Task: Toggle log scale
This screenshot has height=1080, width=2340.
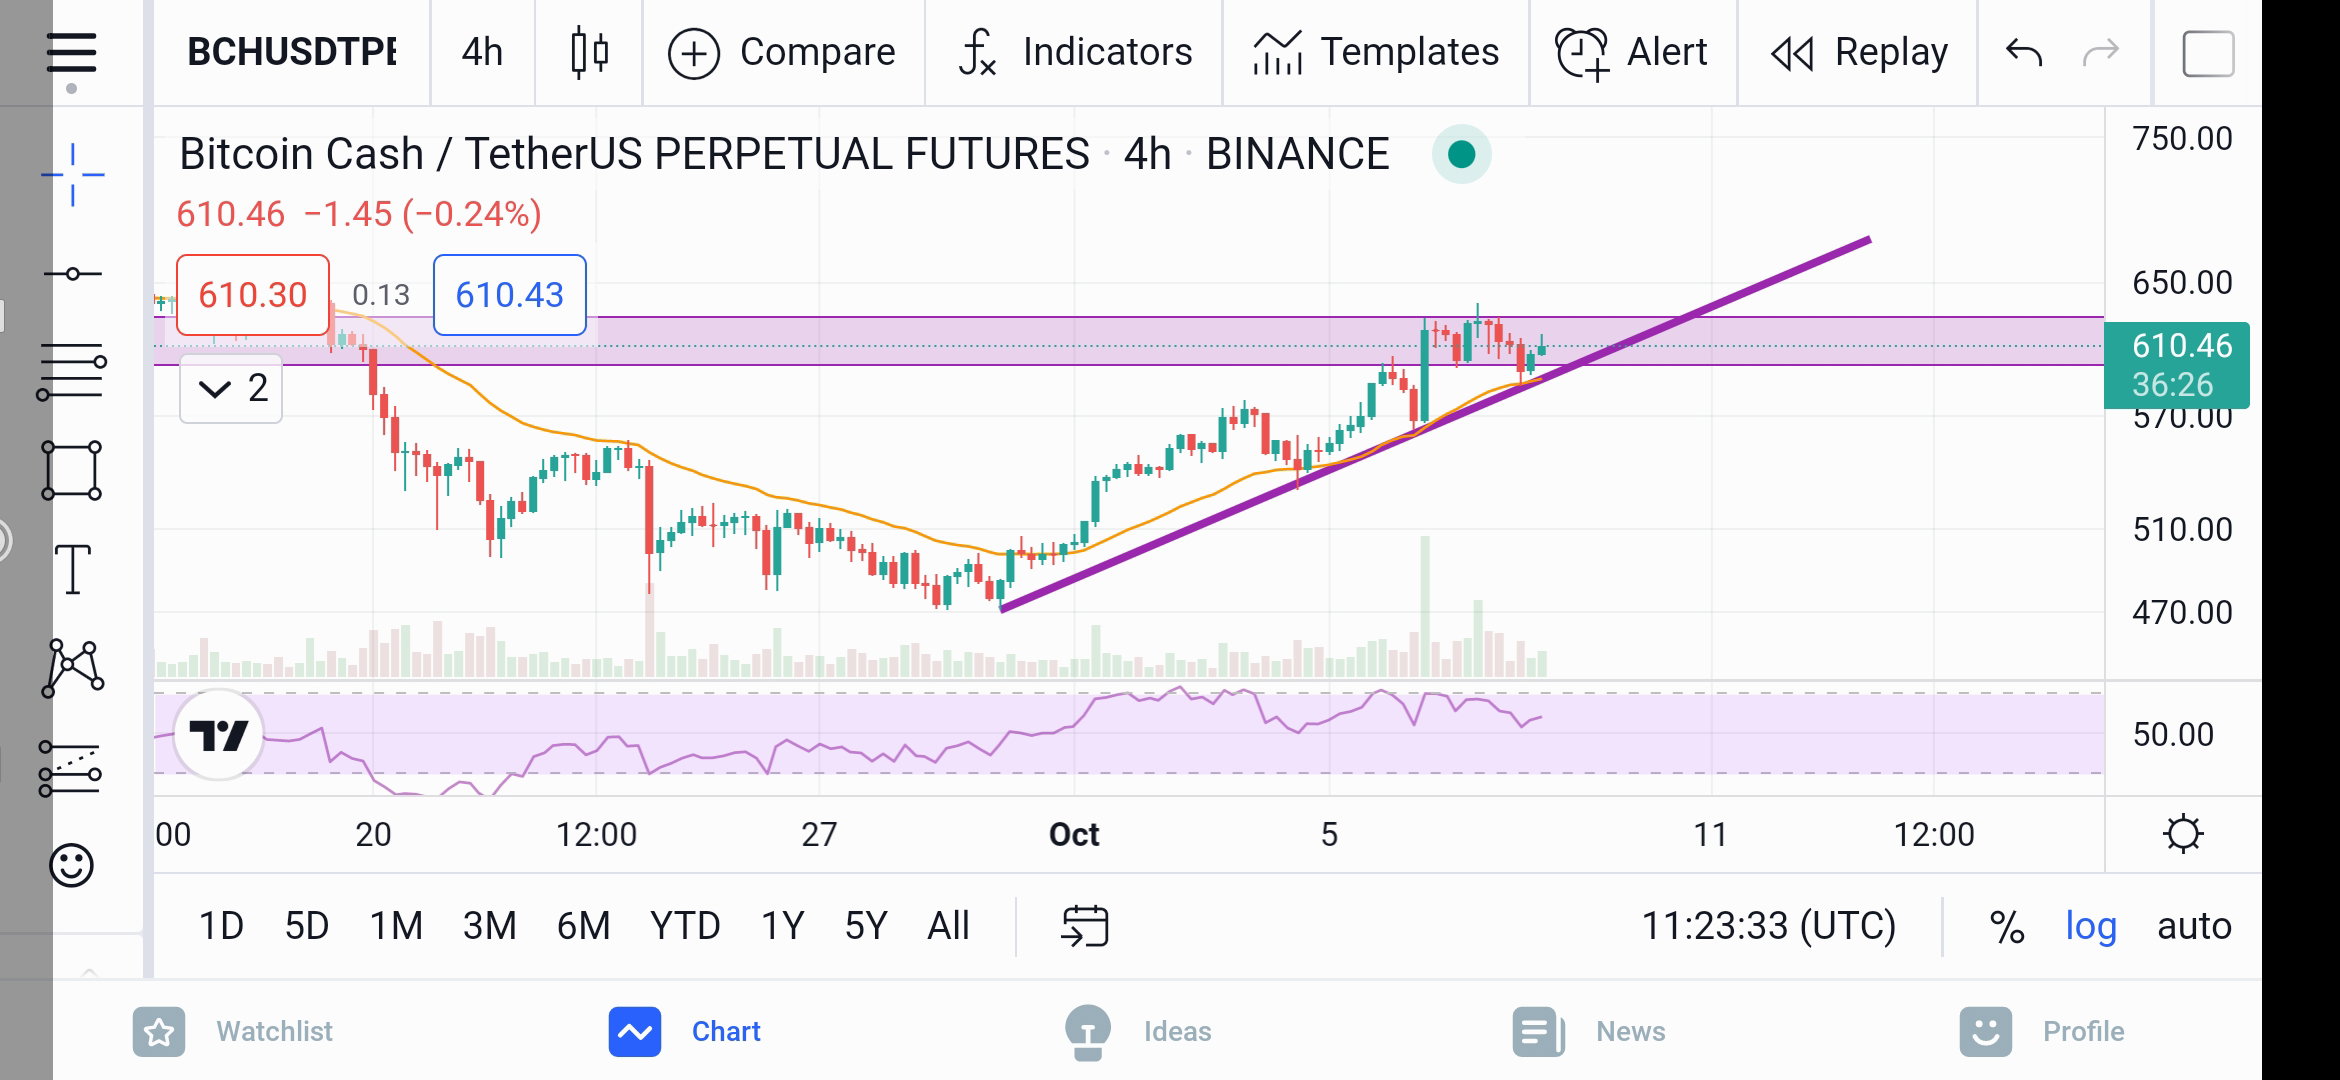Action: 2091,926
